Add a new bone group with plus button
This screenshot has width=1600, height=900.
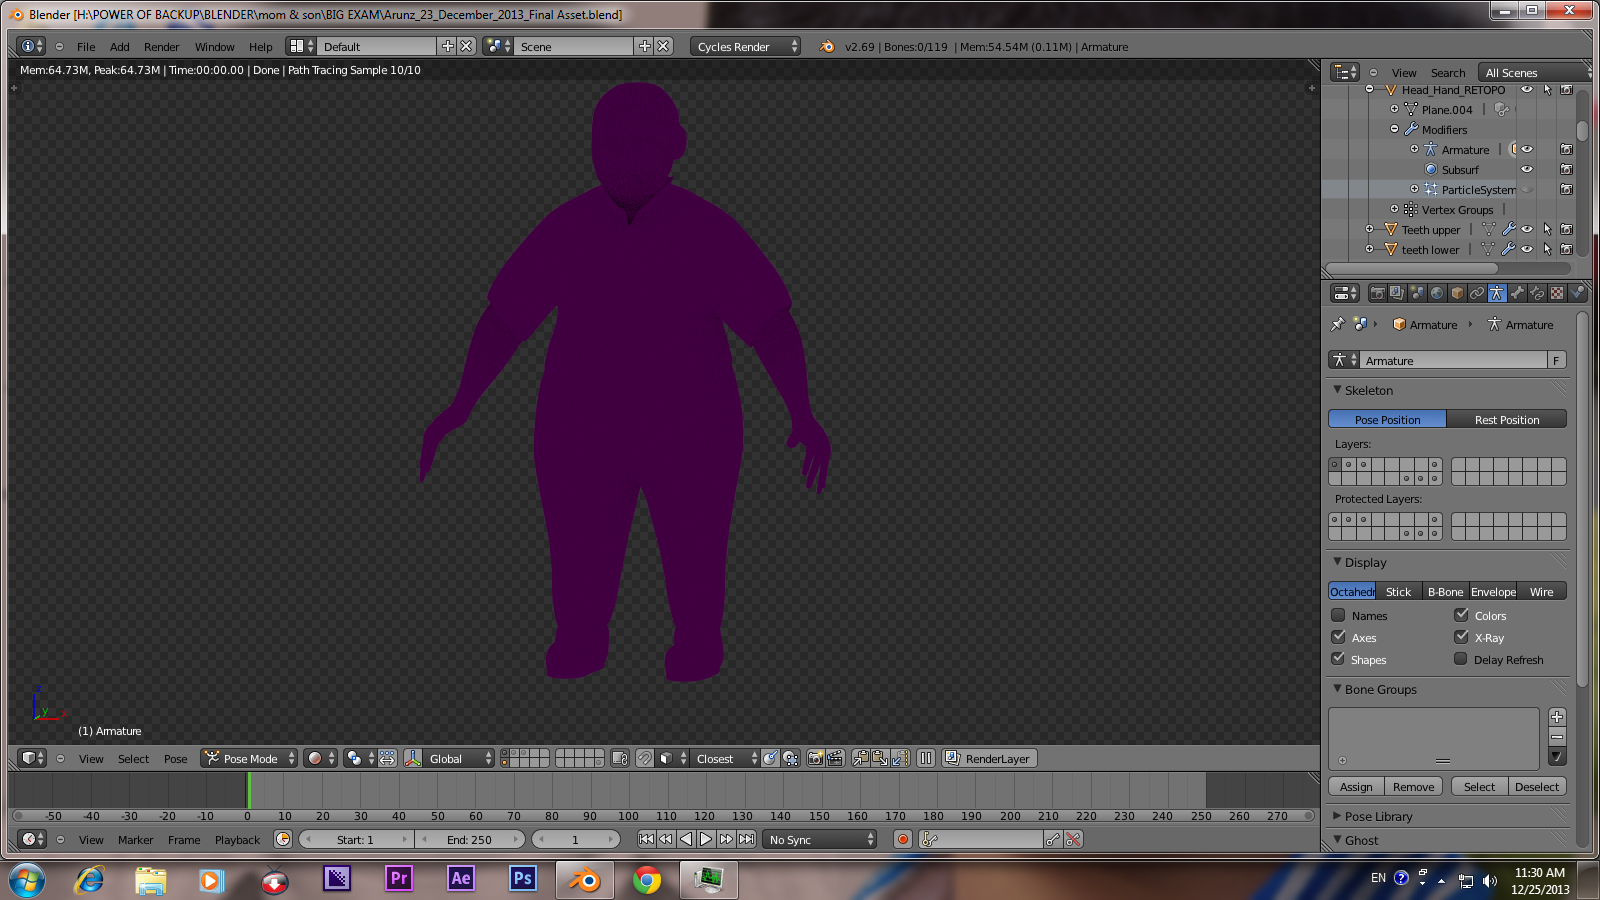[x=1557, y=717]
